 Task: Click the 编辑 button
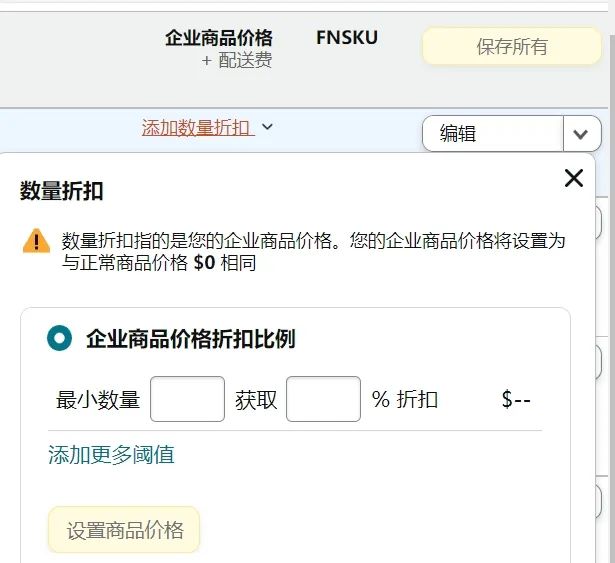pyautogui.click(x=493, y=134)
